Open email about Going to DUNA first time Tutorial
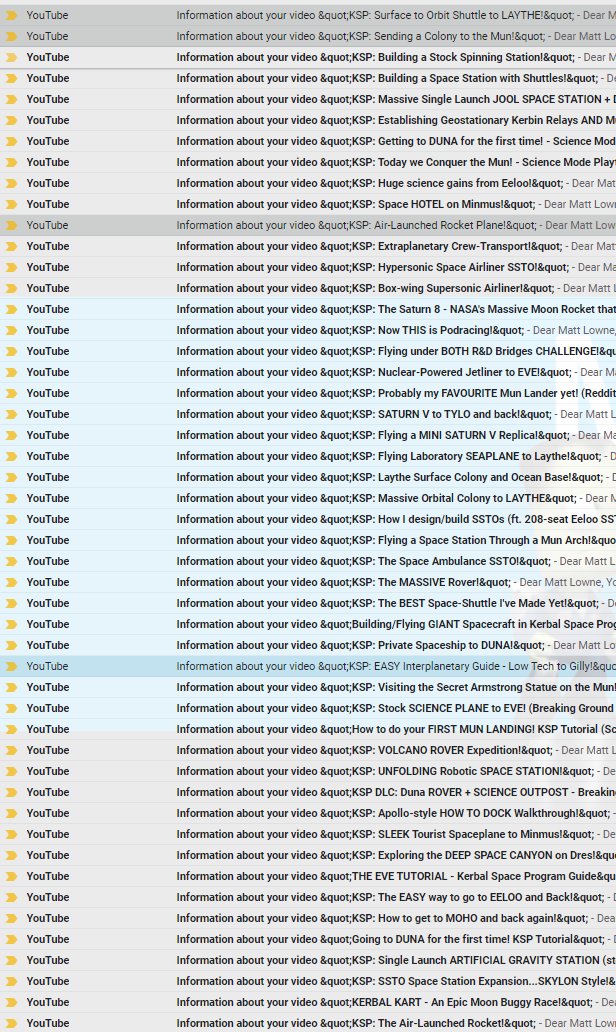The width and height of the screenshot is (616, 1032). pyautogui.click(x=308, y=939)
